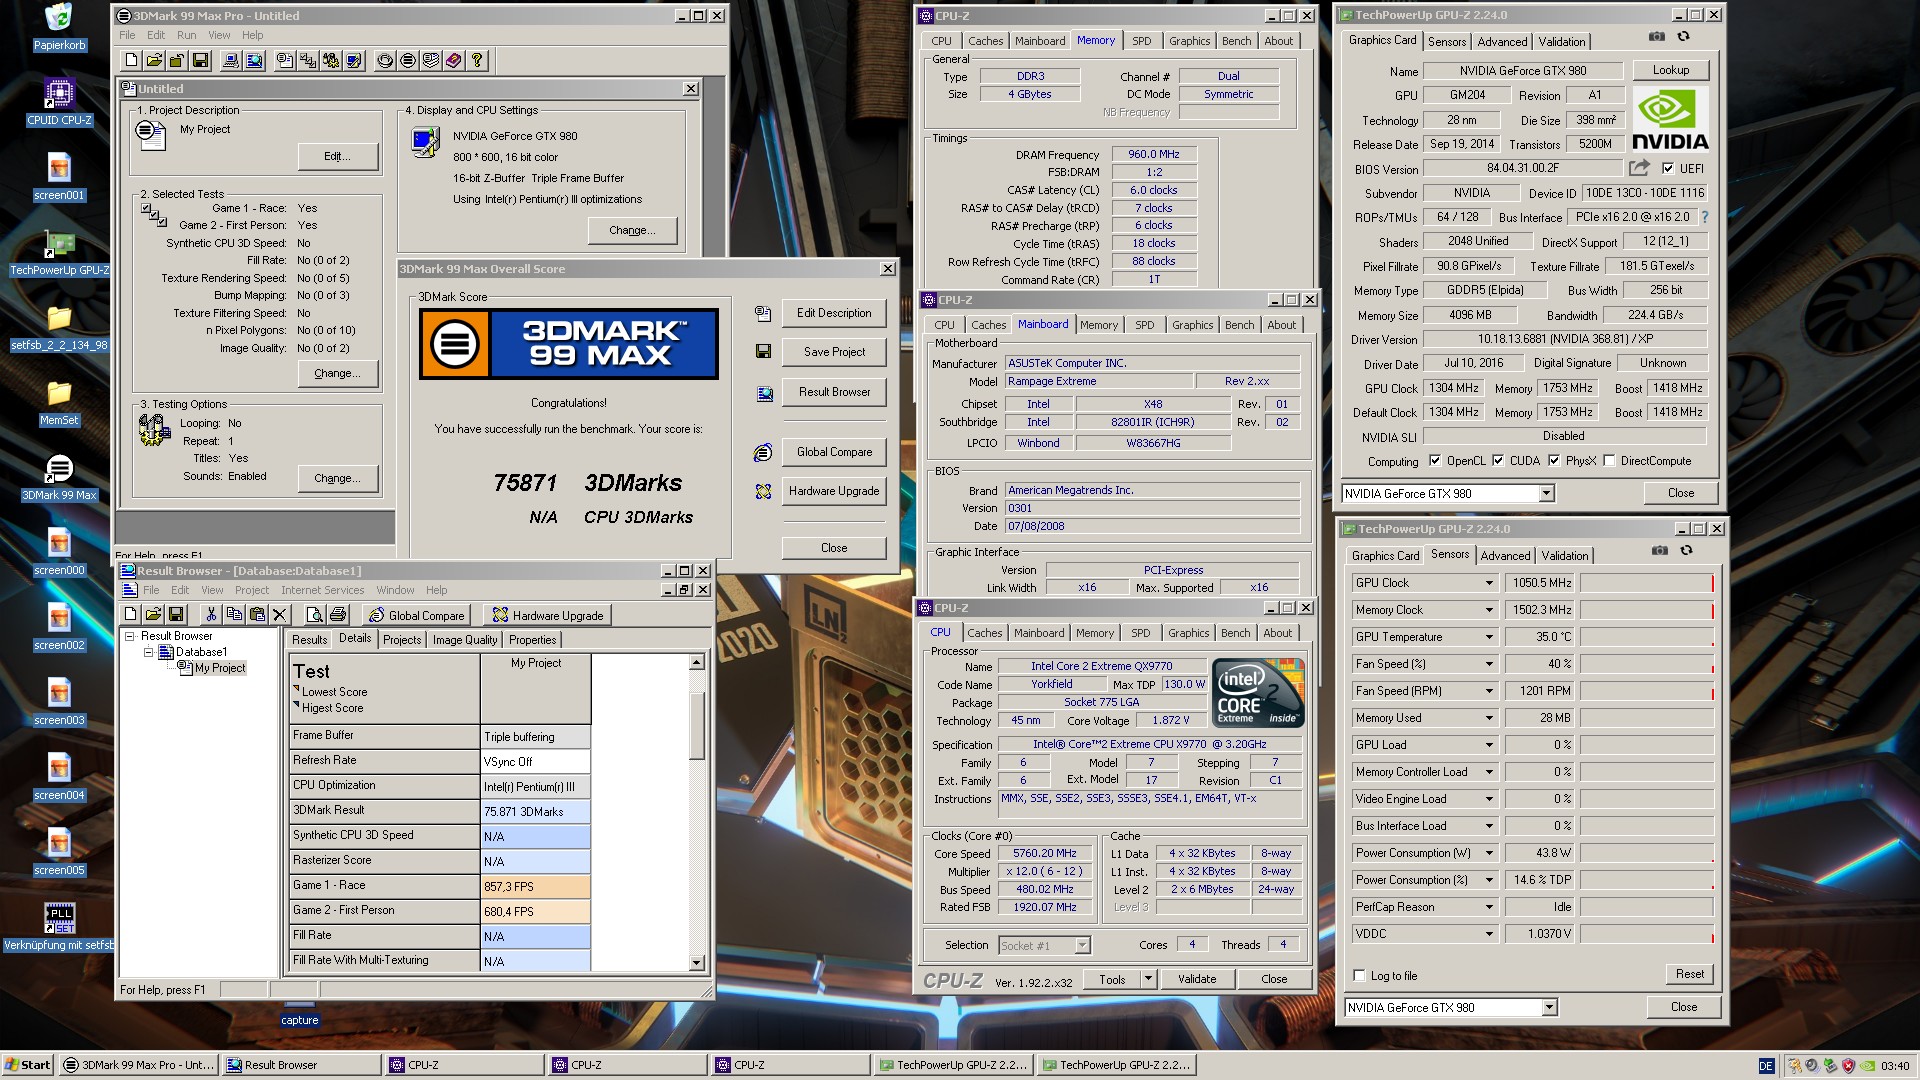
Task: Click the yellow question mark icon in 3DMark toolbar
Action: (477, 61)
